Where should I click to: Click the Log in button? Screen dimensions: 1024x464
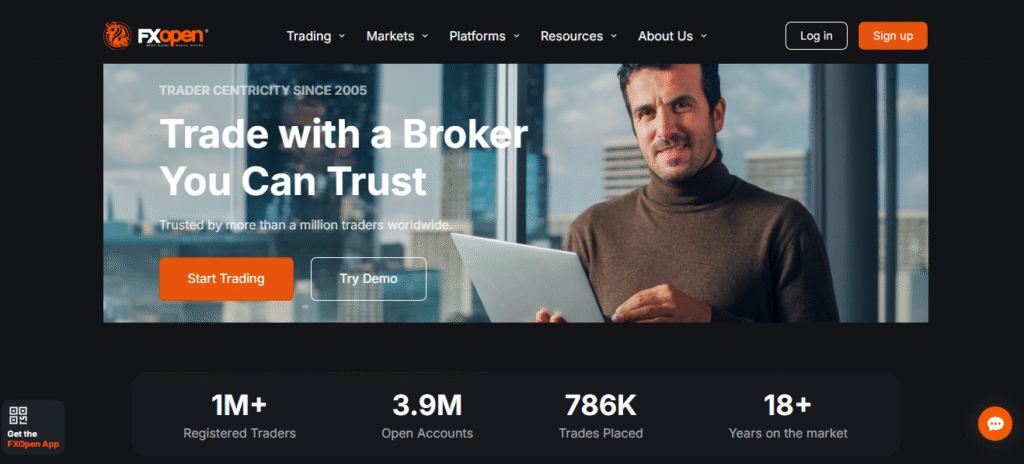click(816, 36)
